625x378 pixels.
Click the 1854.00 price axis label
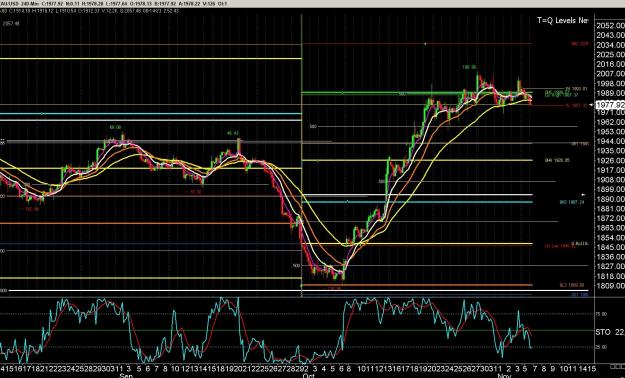[611, 238]
